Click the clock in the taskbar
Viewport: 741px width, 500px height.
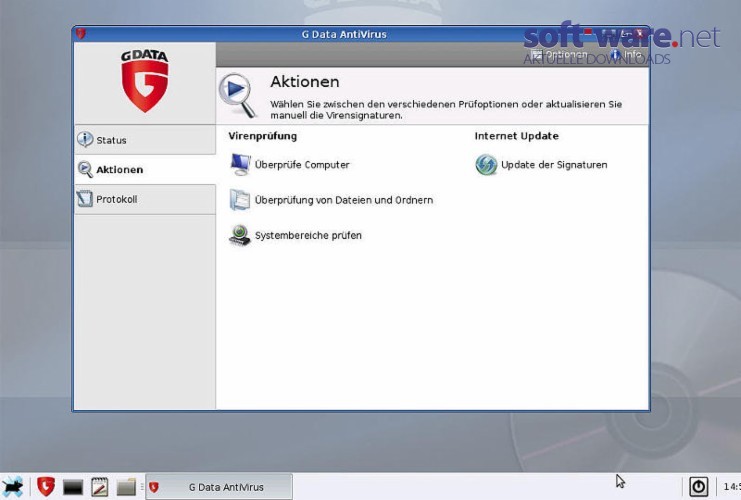pyautogui.click(x=732, y=487)
